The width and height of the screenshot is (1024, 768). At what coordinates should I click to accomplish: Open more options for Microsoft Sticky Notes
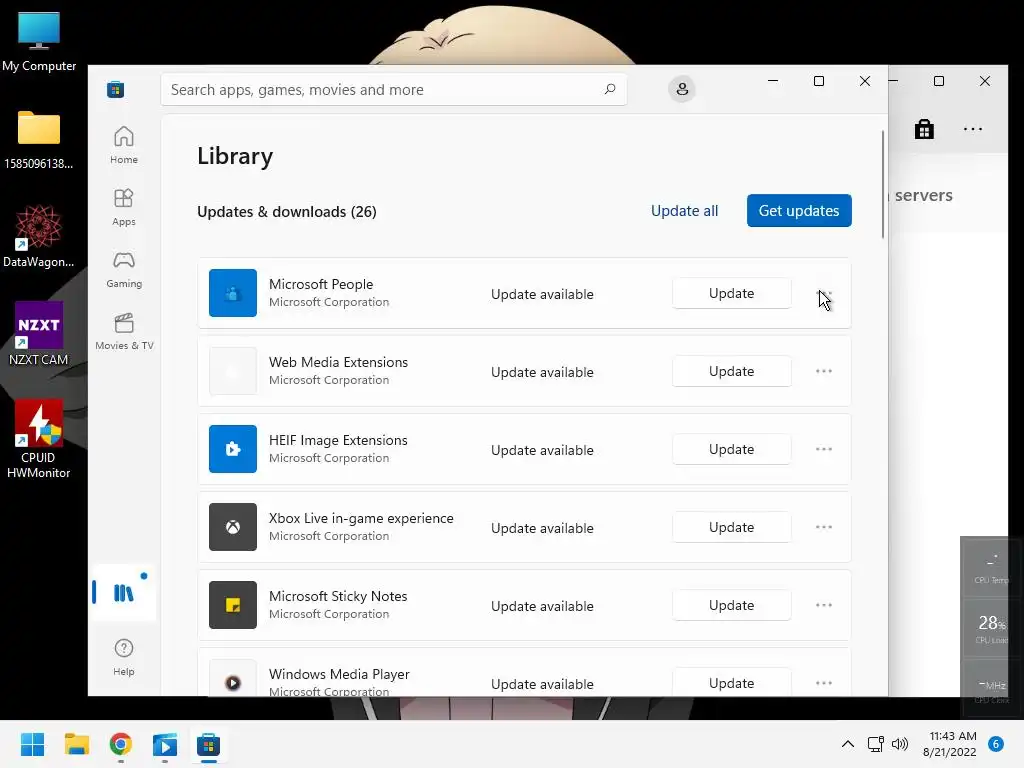pyautogui.click(x=824, y=605)
